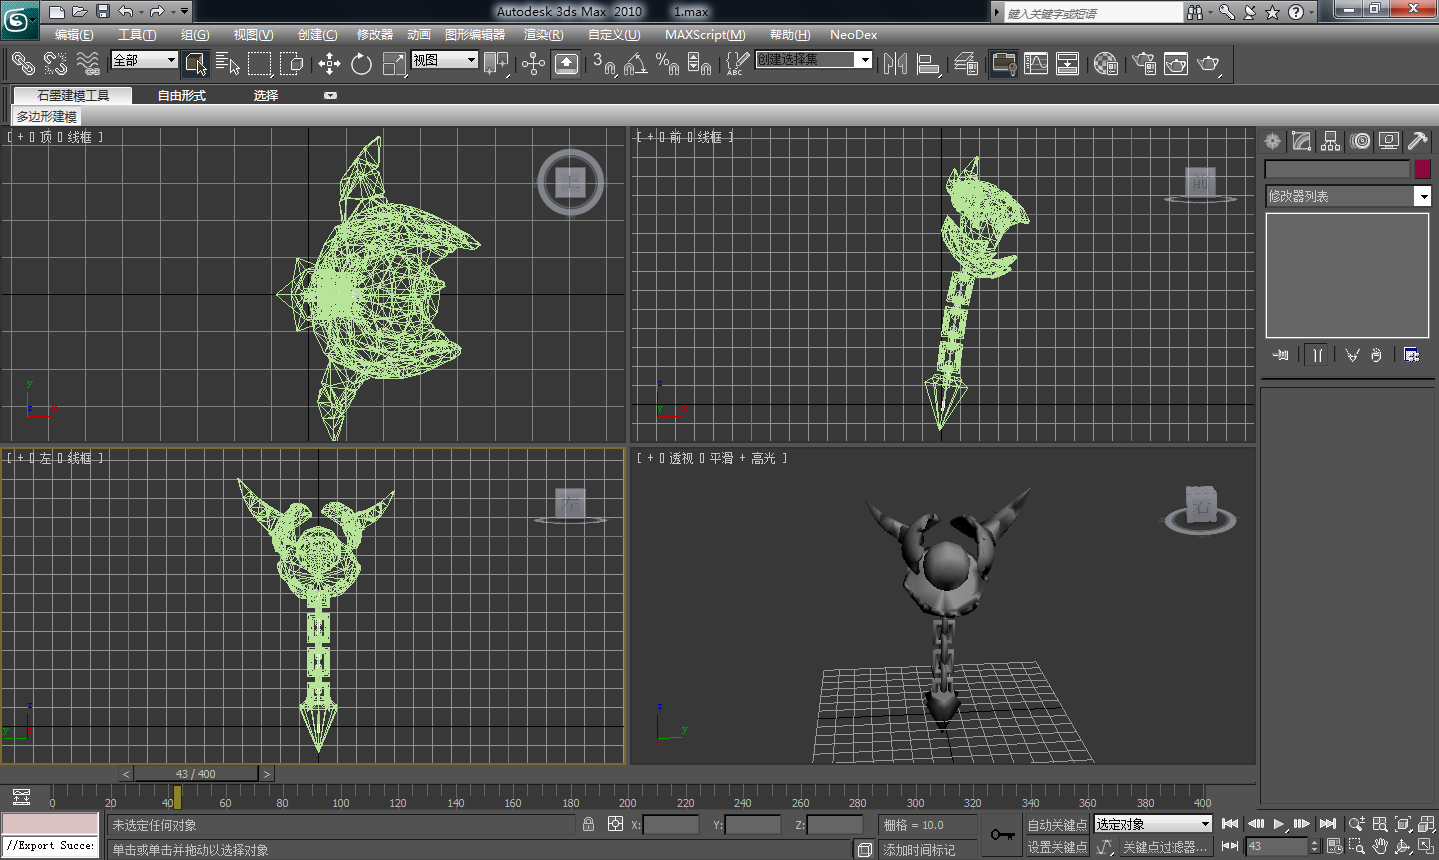1439x860 pixels.
Task: Select the Rotate tool
Action: coord(361,63)
